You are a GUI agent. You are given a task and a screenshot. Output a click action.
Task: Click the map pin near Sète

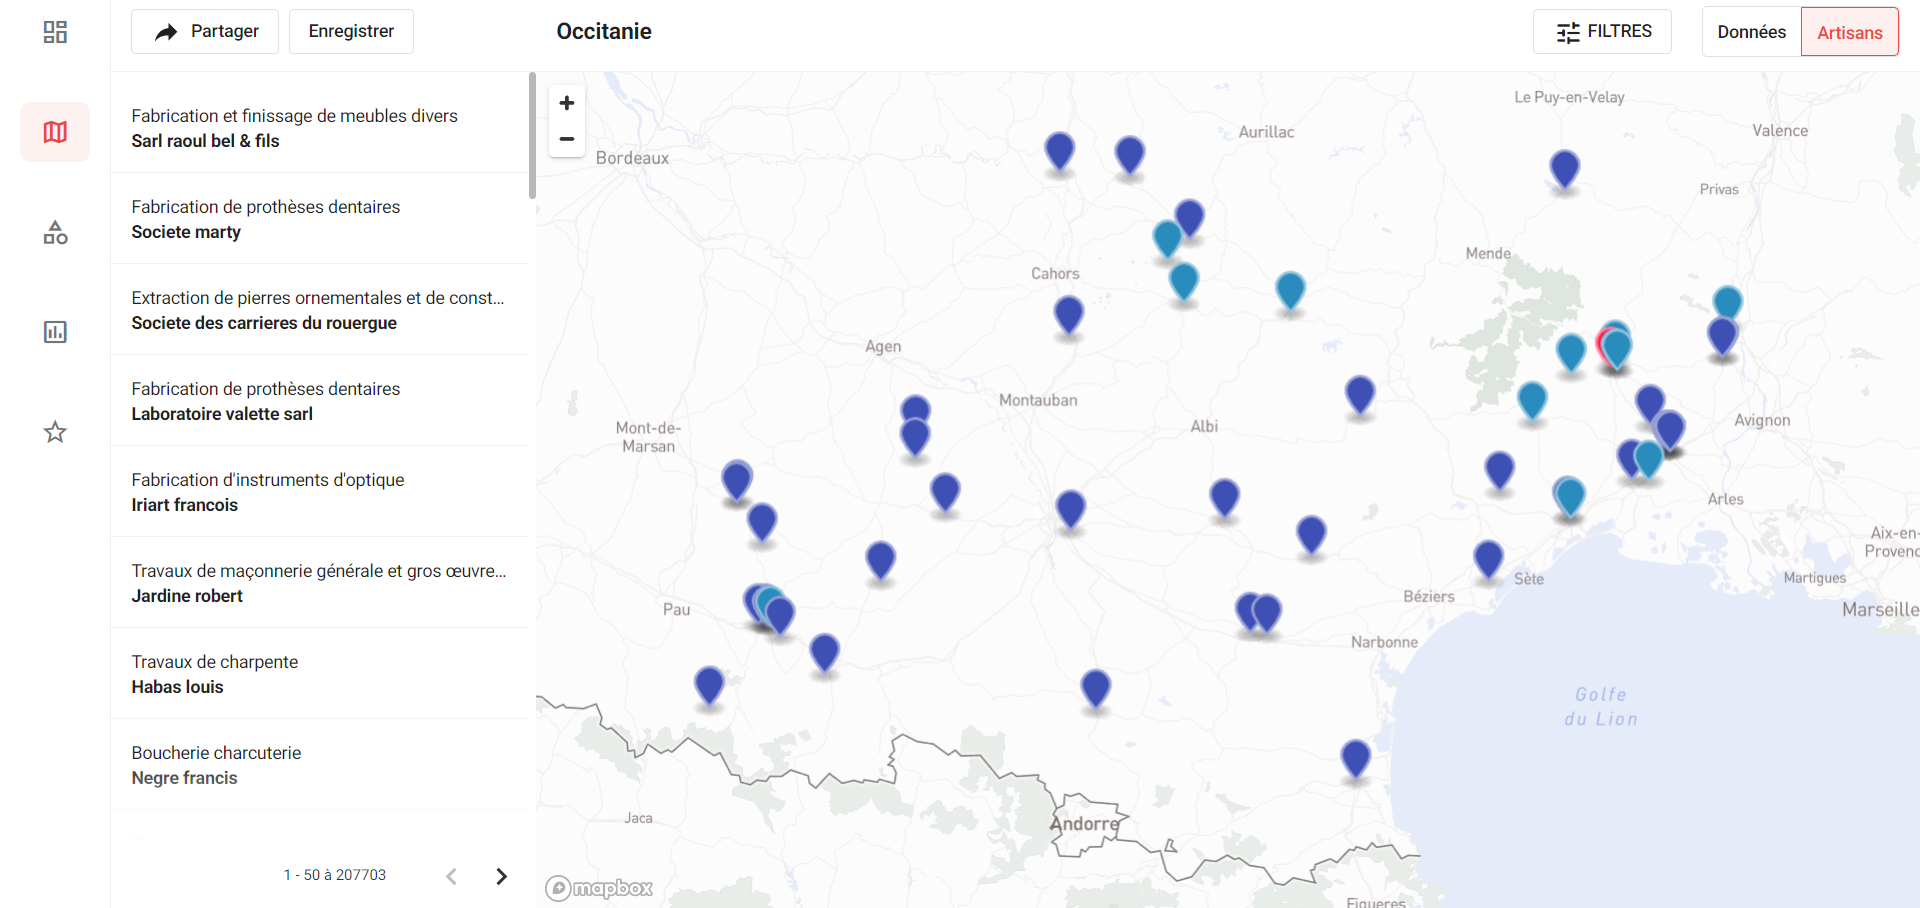[1488, 559]
